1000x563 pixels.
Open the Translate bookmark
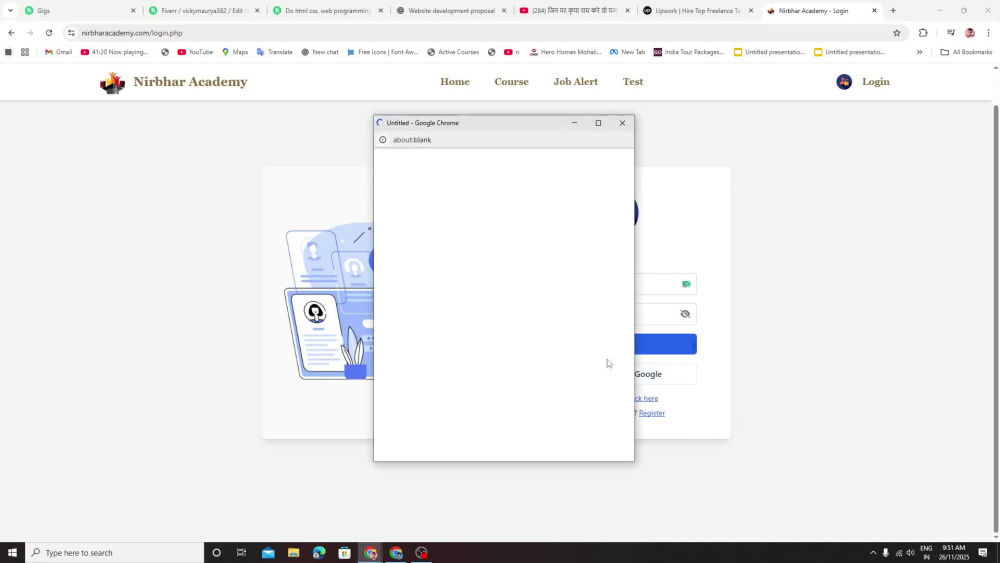coord(274,52)
